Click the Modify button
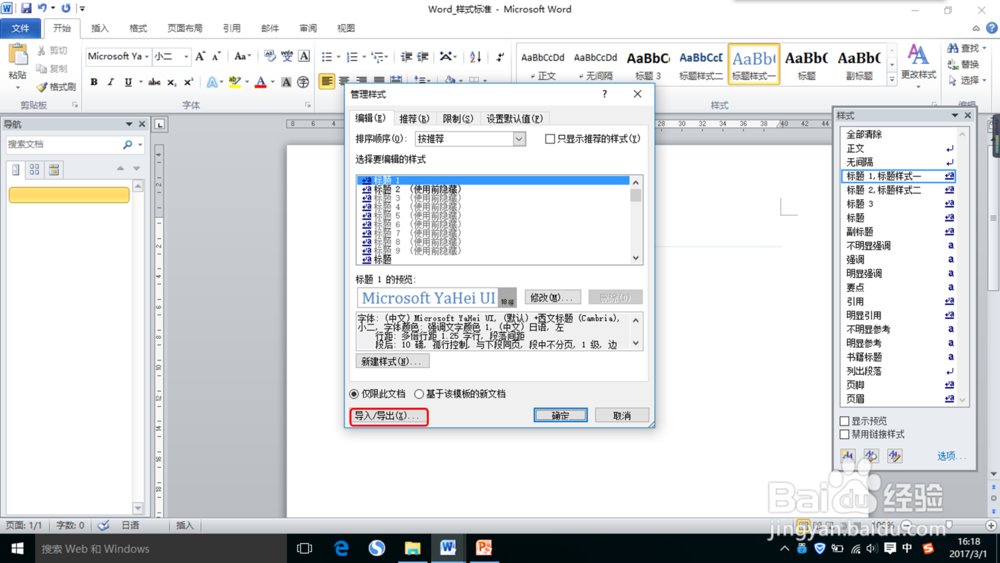 552,297
